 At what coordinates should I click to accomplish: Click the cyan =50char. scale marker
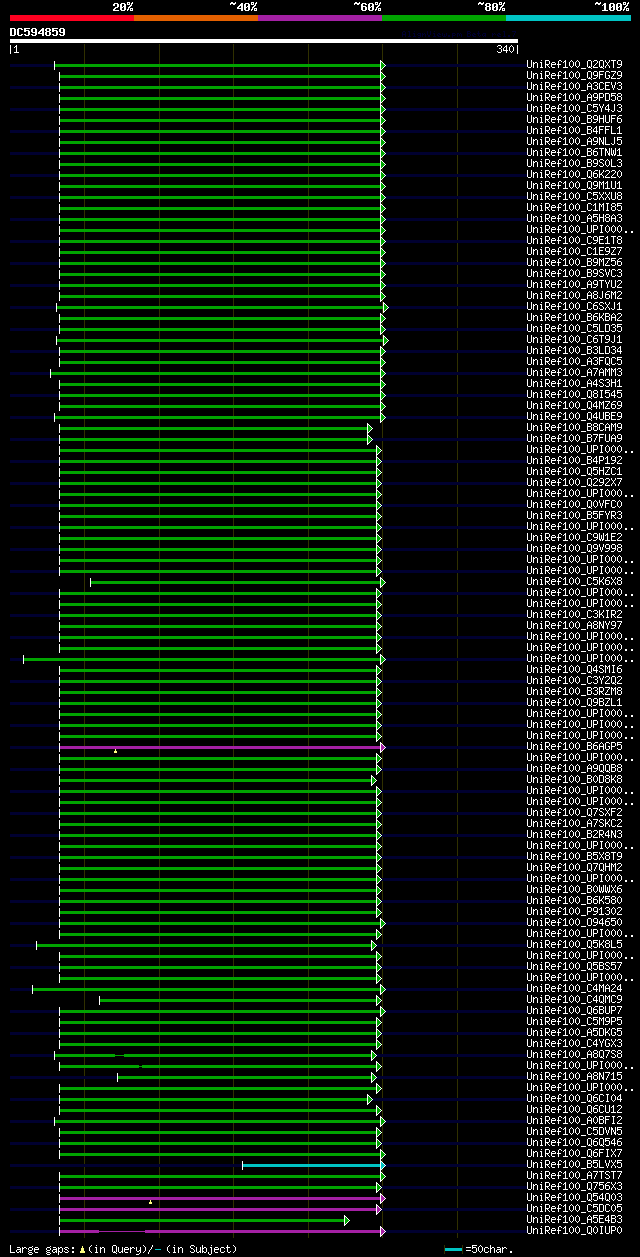453,1249
